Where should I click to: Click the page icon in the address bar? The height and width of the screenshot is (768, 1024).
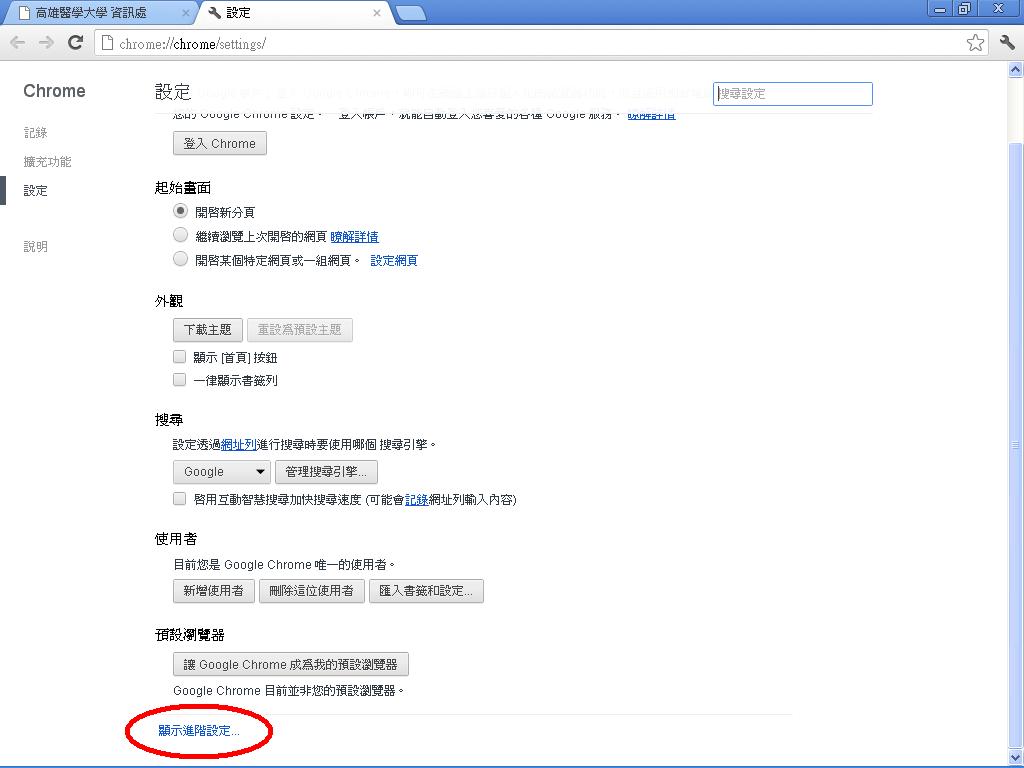coord(108,44)
